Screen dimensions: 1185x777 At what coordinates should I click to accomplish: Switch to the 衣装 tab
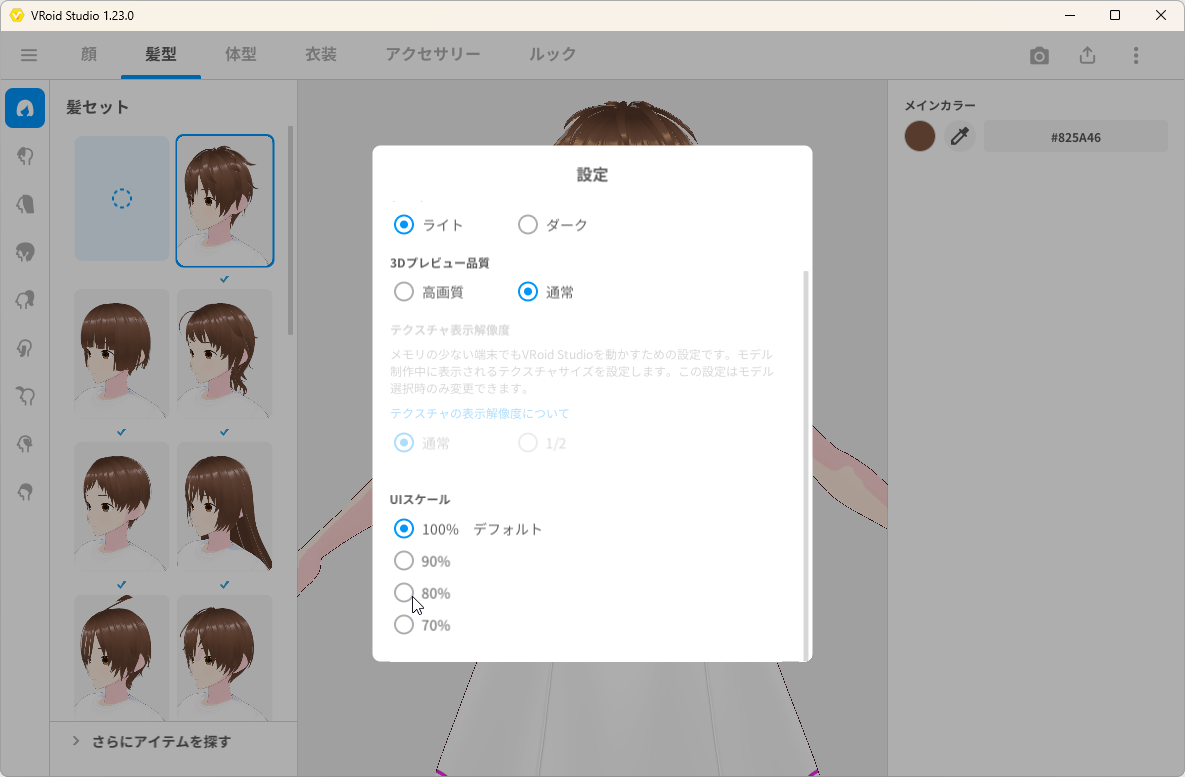coord(320,55)
